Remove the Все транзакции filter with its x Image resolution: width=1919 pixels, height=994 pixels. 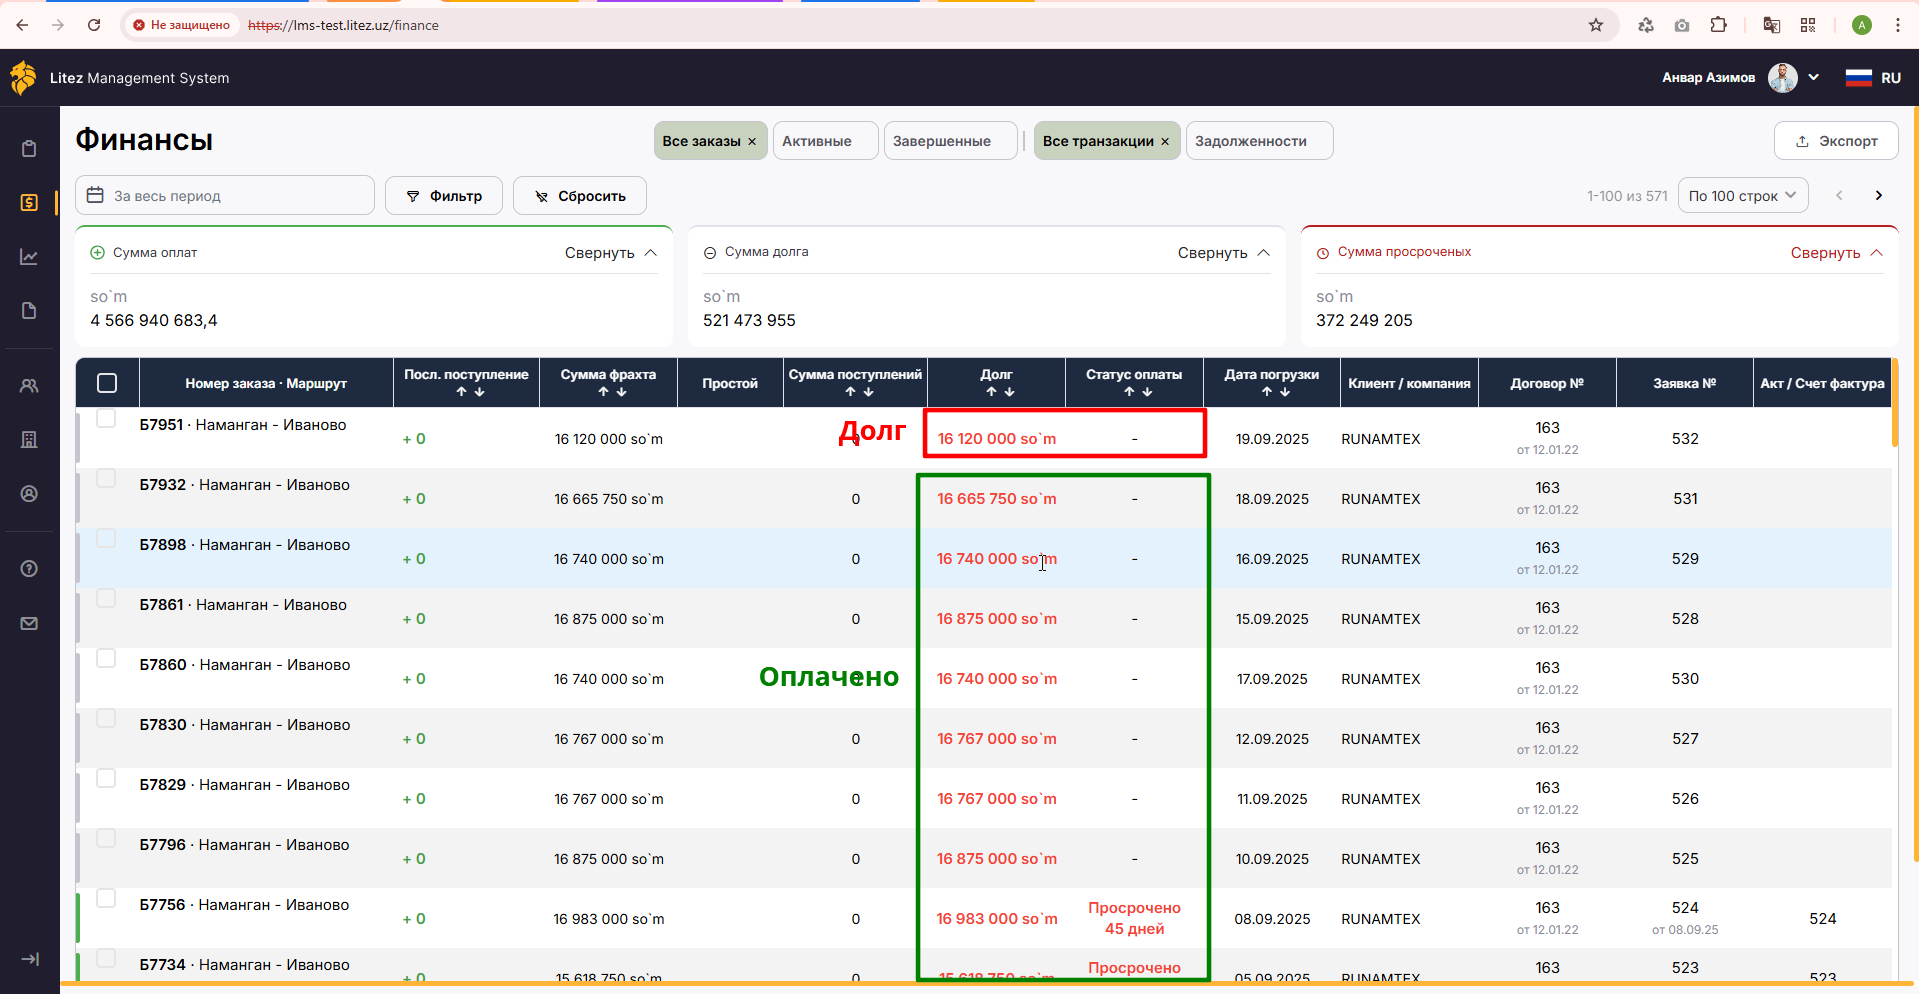coord(1165,142)
